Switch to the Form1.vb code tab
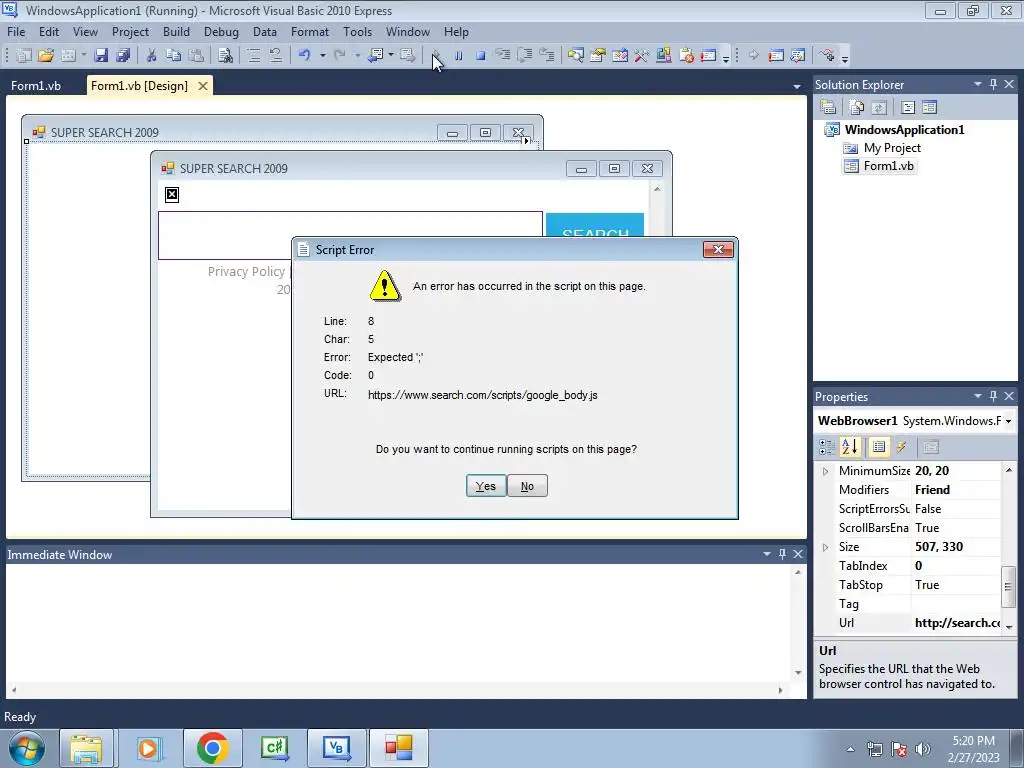This screenshot has width=1024, height=768. pyautogui.click(x=36, y=86)
